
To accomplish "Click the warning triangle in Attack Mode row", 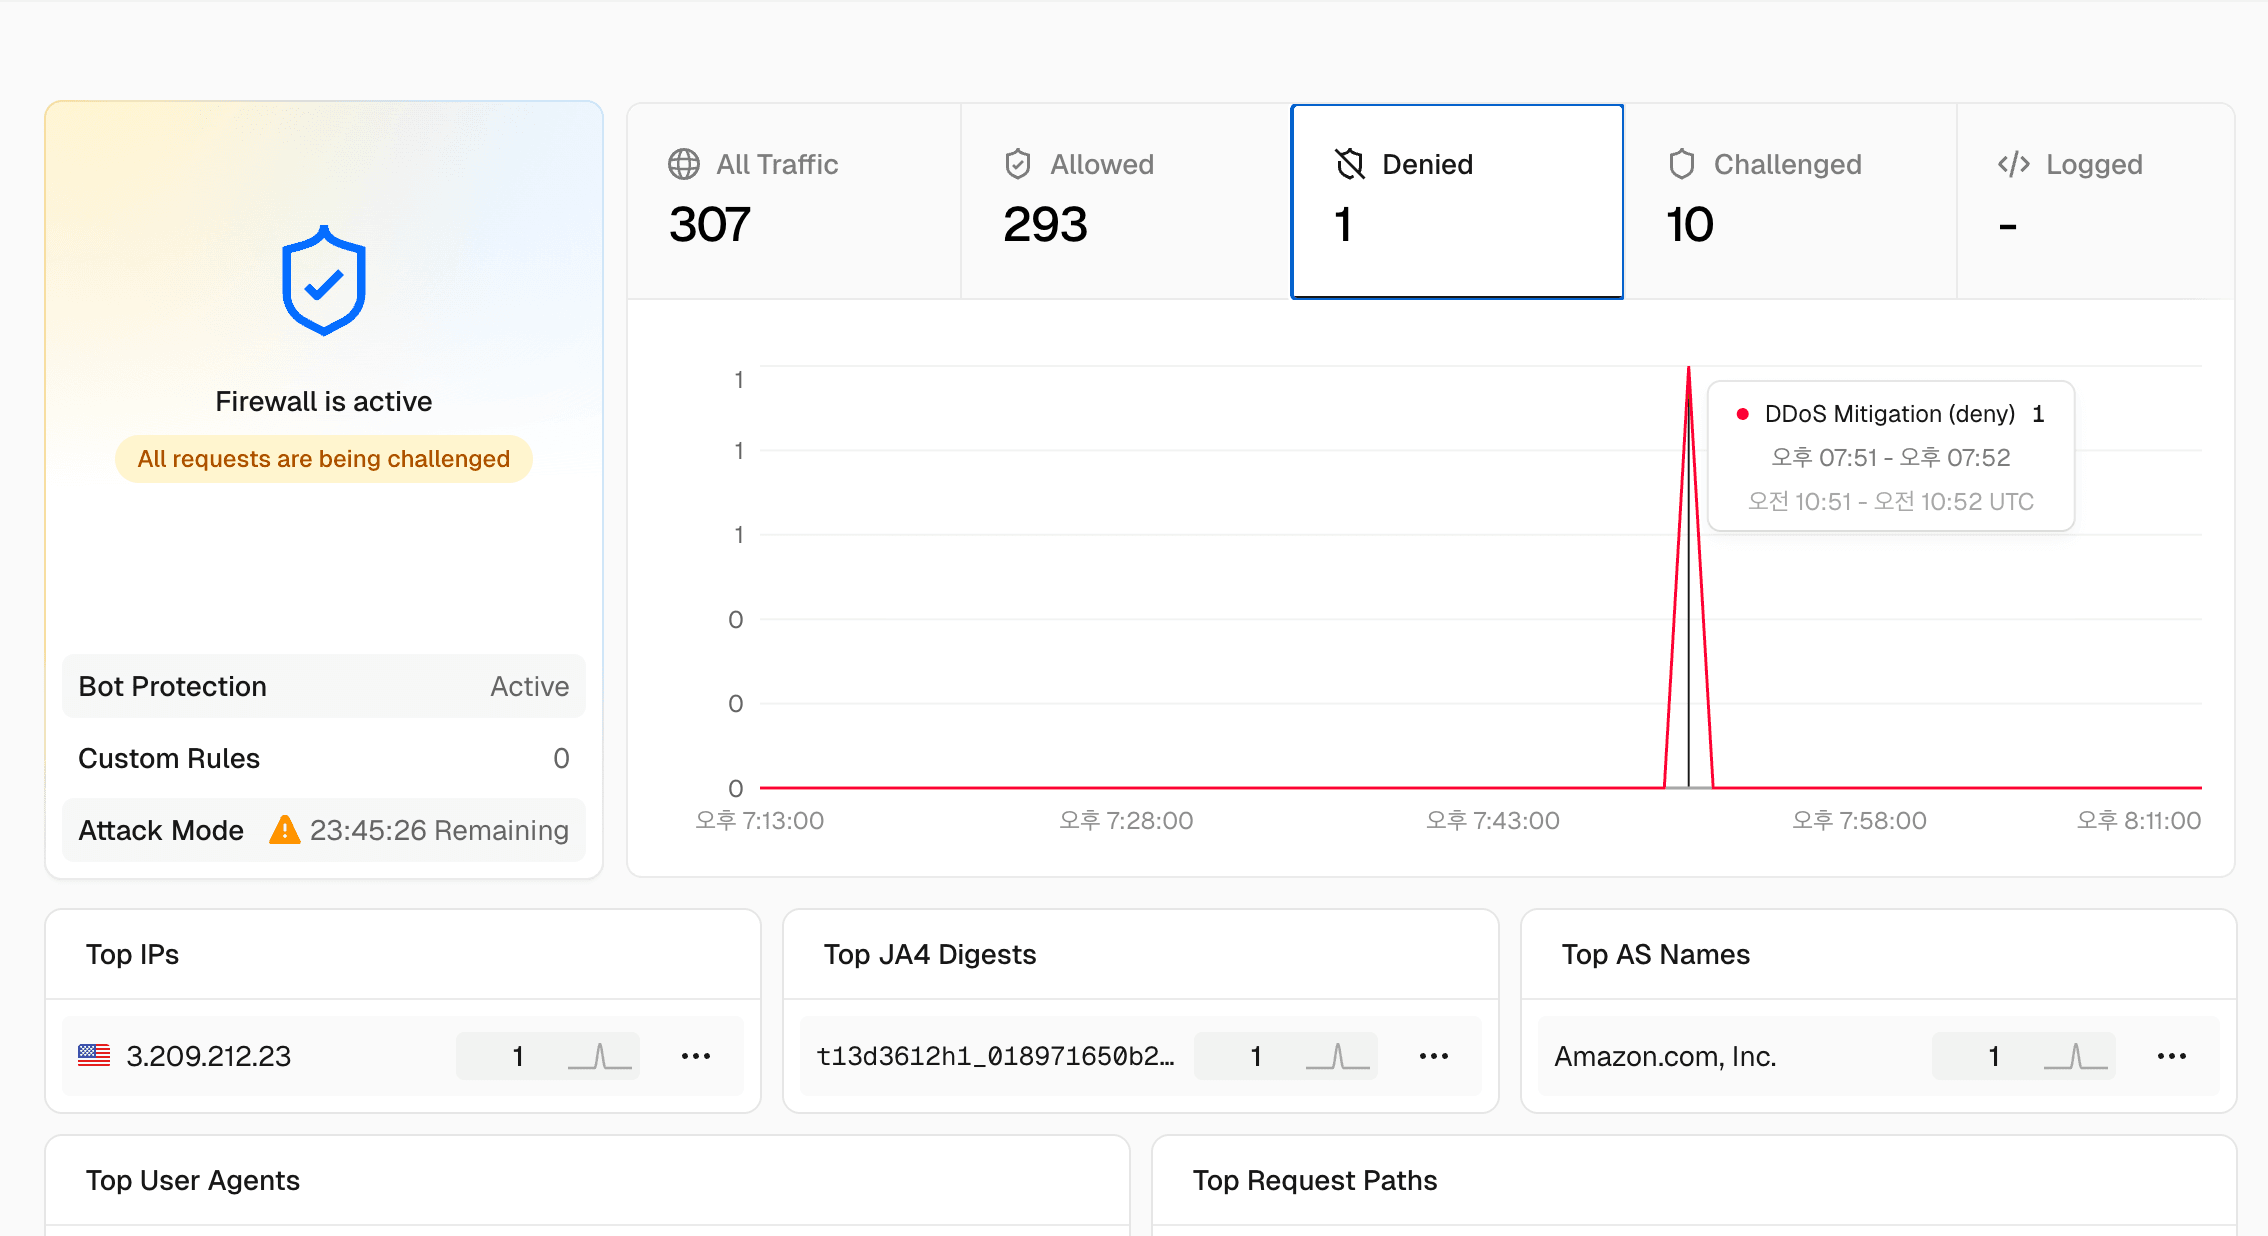I will coord(285,830).
